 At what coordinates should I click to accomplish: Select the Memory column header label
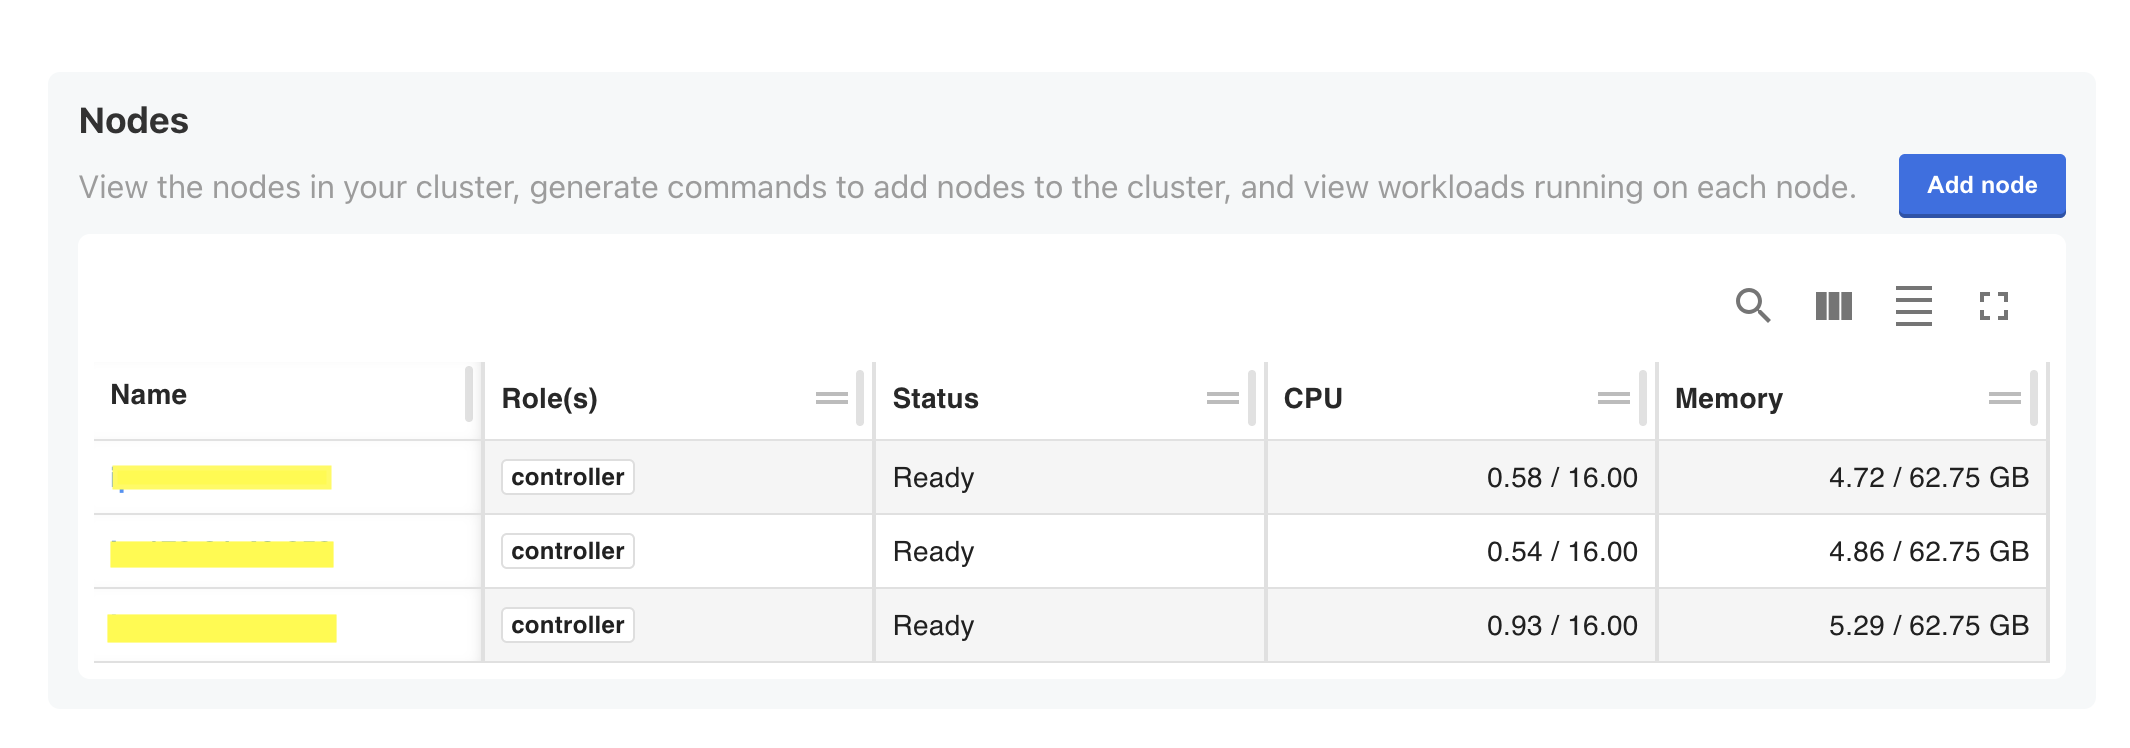(x=1728, y=398)
